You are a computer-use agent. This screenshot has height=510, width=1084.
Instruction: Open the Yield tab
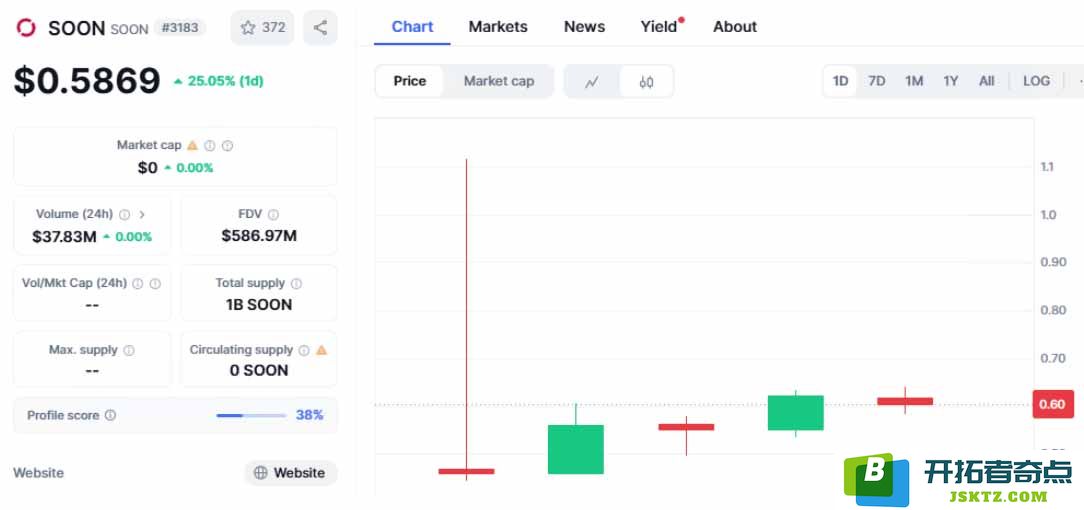[659, 27]
